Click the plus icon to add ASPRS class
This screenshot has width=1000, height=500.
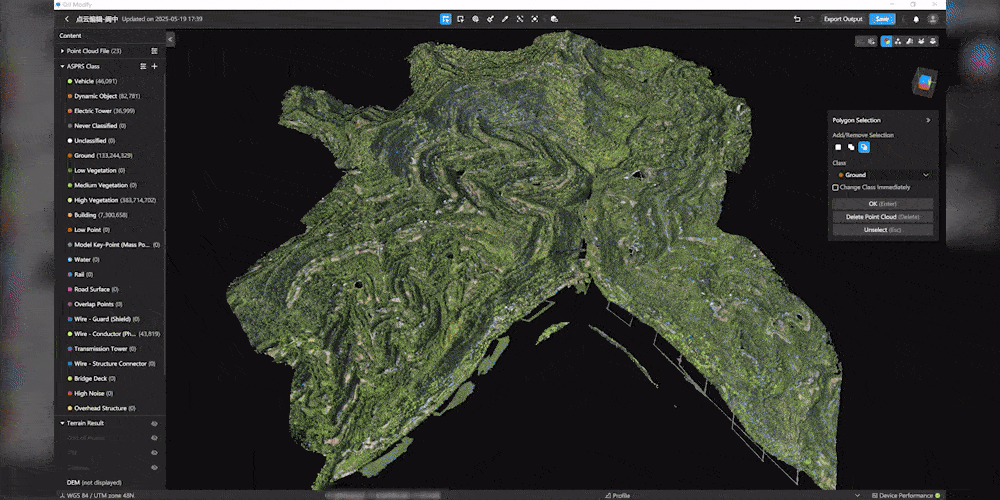tap(154, 66)
